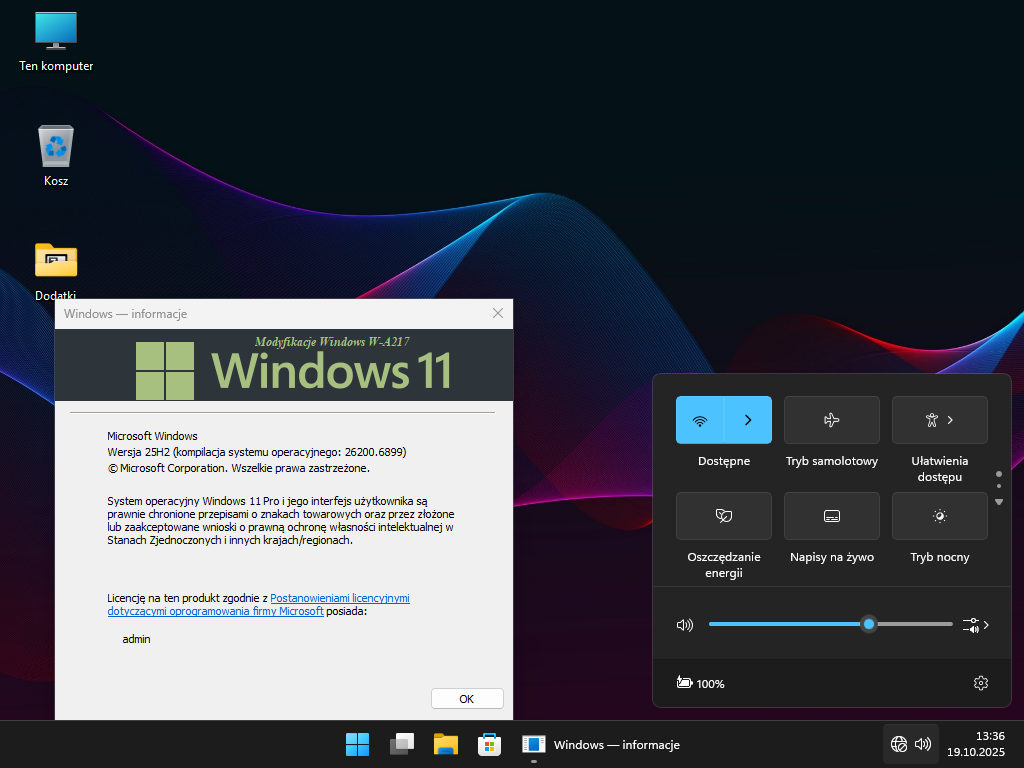1024x768 pixels.
Task: Expand Ułatwienia dostępu accessibility options
Action: pos(939,420)
